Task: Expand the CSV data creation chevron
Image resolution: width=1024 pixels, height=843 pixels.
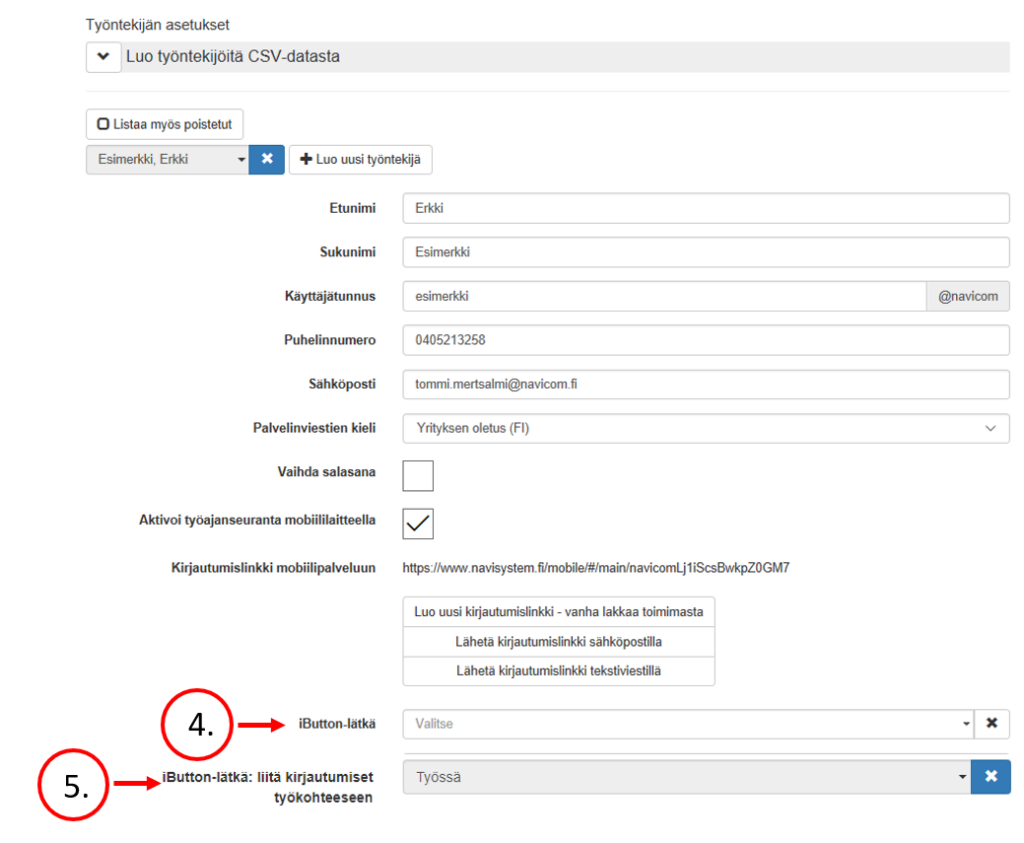Action: pyautogui.click(x=103, y=57)
